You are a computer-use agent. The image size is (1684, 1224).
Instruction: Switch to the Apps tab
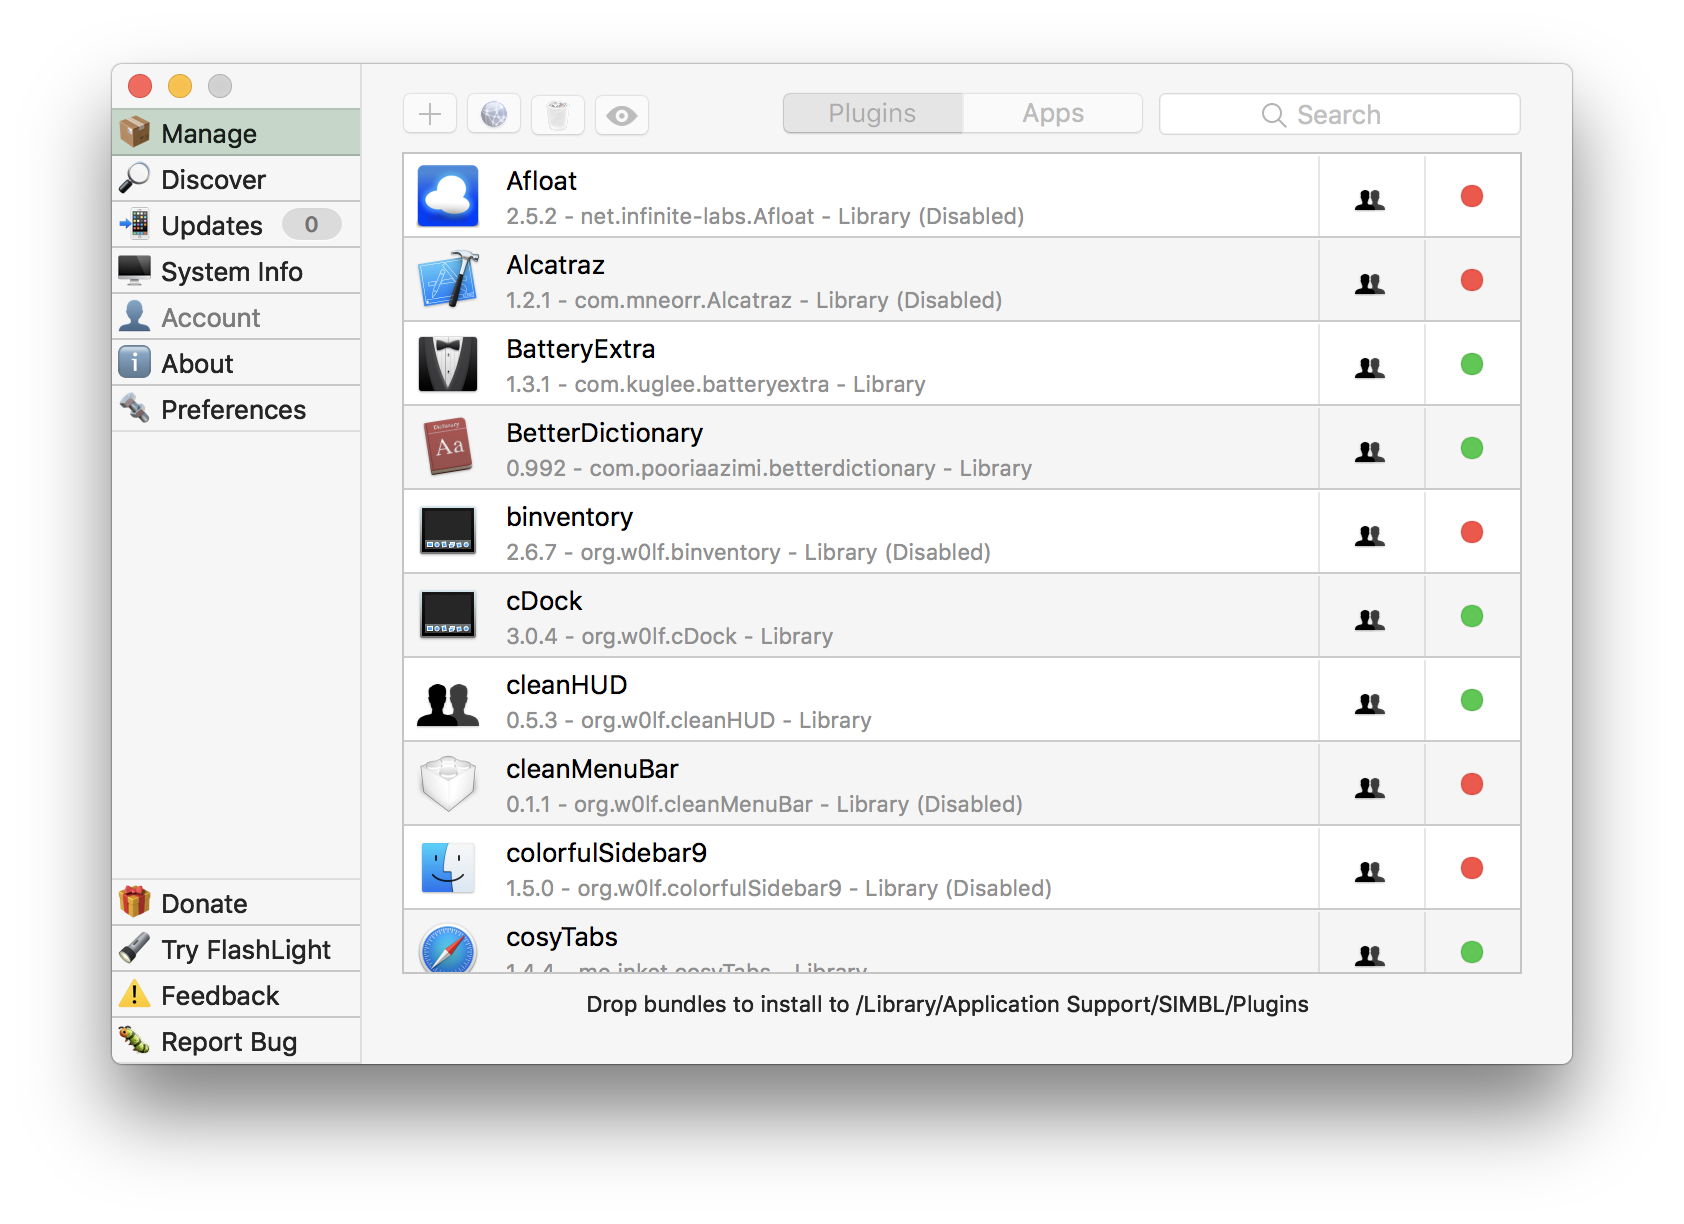(1052, 113)
